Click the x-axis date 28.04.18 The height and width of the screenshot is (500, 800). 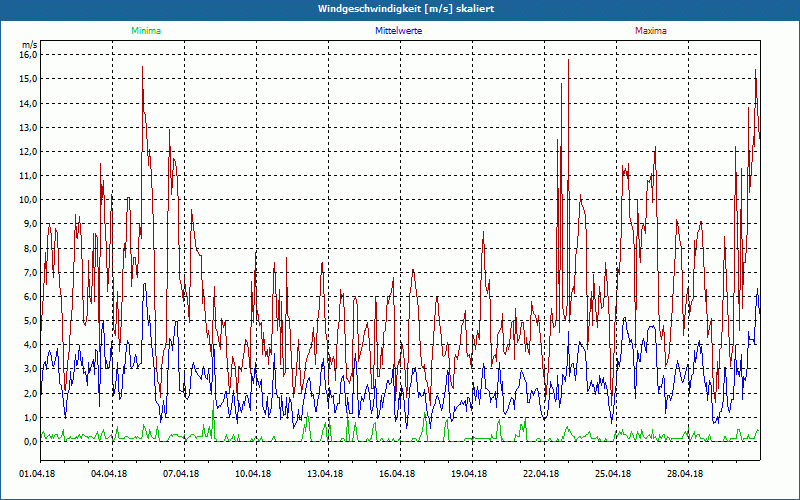tap(685, 474)
